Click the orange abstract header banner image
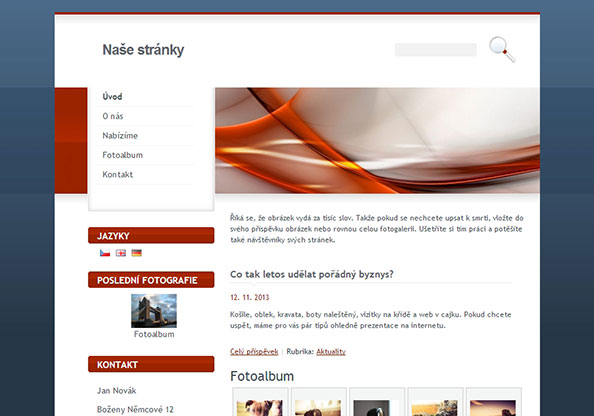The image size is (594, 416). 377,141
